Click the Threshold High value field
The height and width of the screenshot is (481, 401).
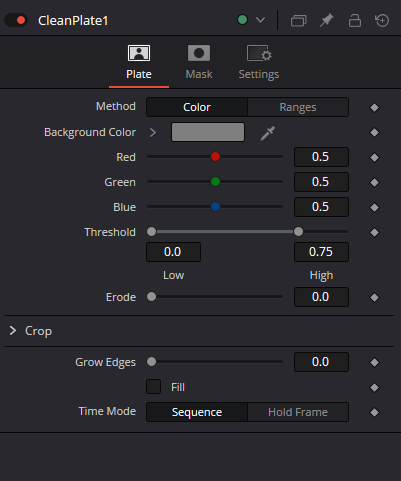point(321,252)
